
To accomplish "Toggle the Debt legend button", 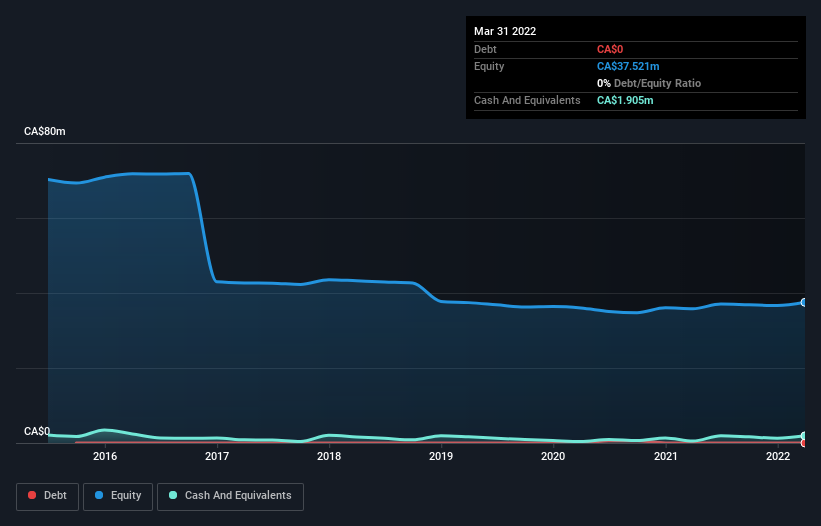I will pos(48,496).
